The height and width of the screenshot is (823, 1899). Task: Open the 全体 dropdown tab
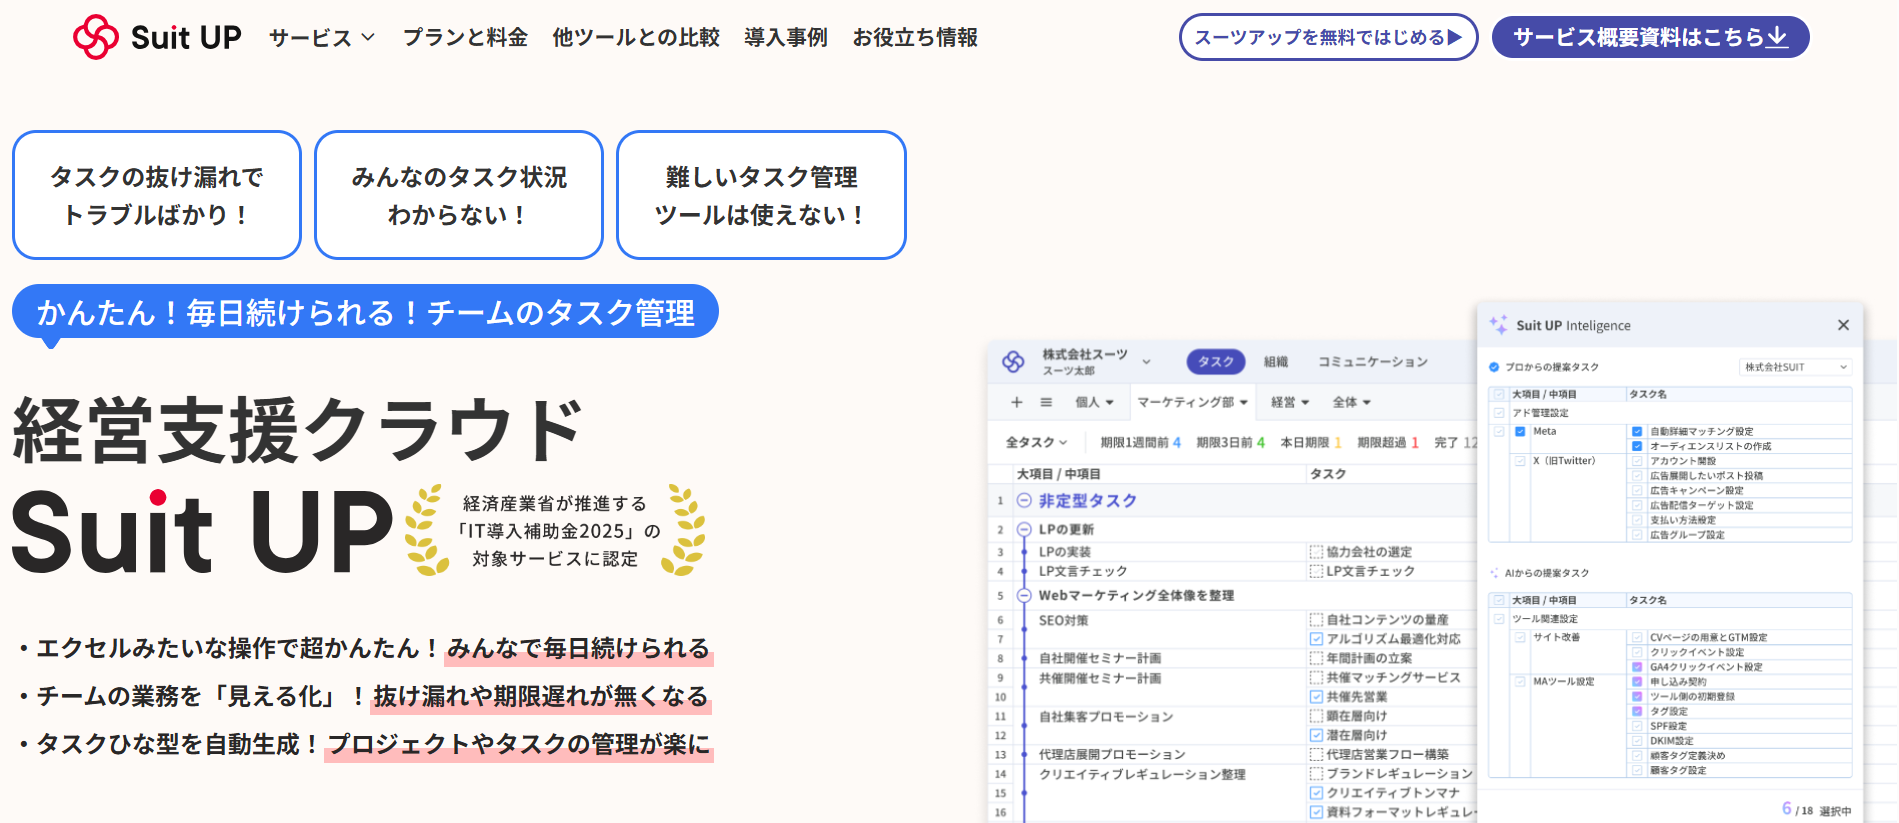(x=1352, y=402)
